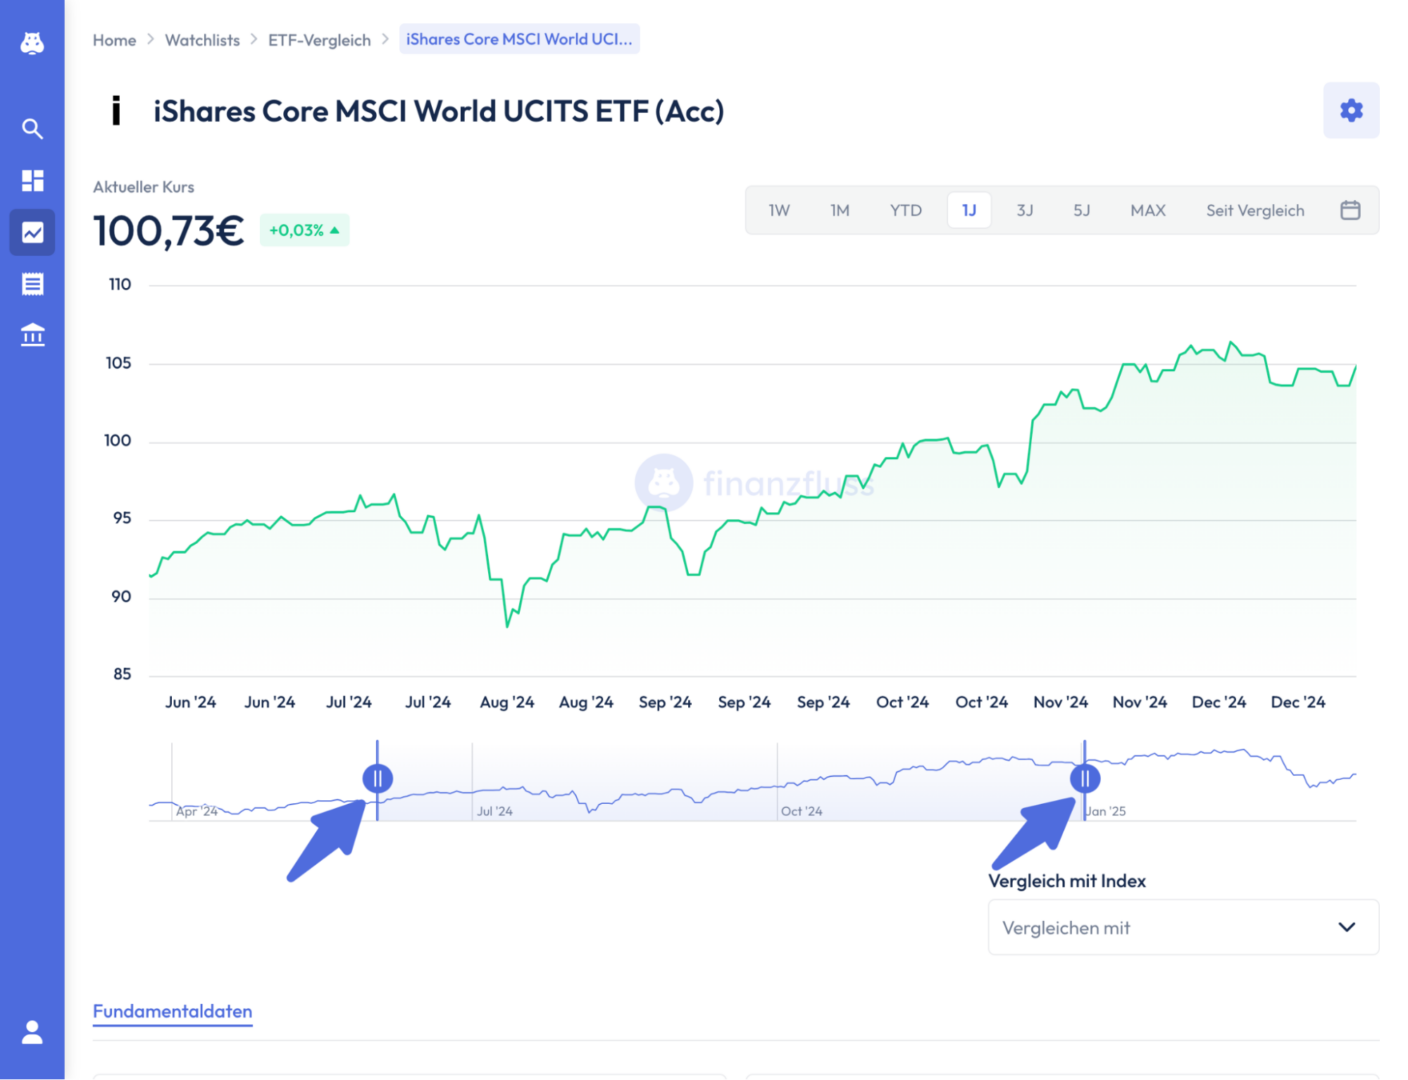Viewport: 1408px width, 1080px height.
Task: Click the Aktueller Kurs label
Action: [143, 187]
